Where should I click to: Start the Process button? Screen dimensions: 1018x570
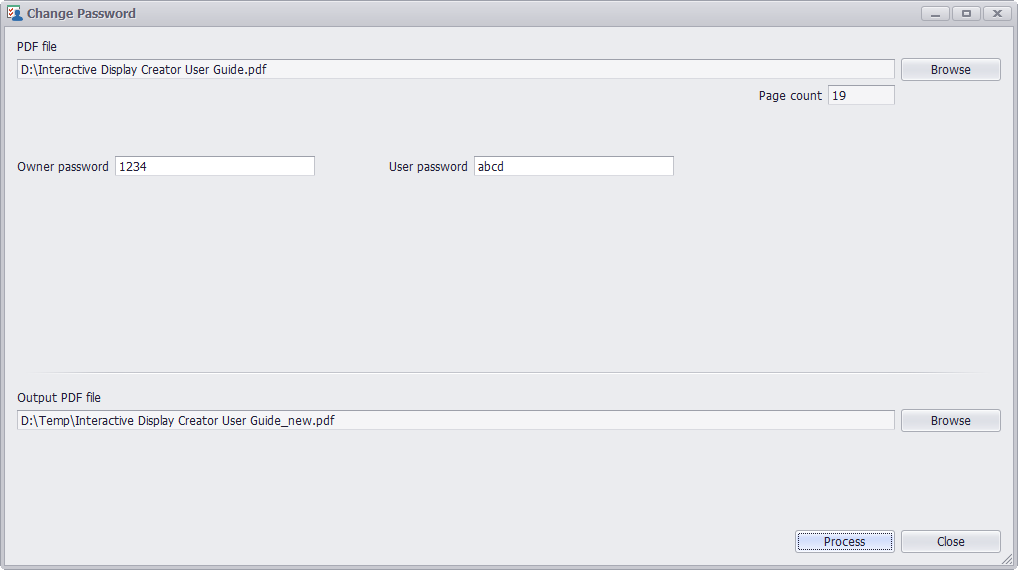click(x=845, y=541)
